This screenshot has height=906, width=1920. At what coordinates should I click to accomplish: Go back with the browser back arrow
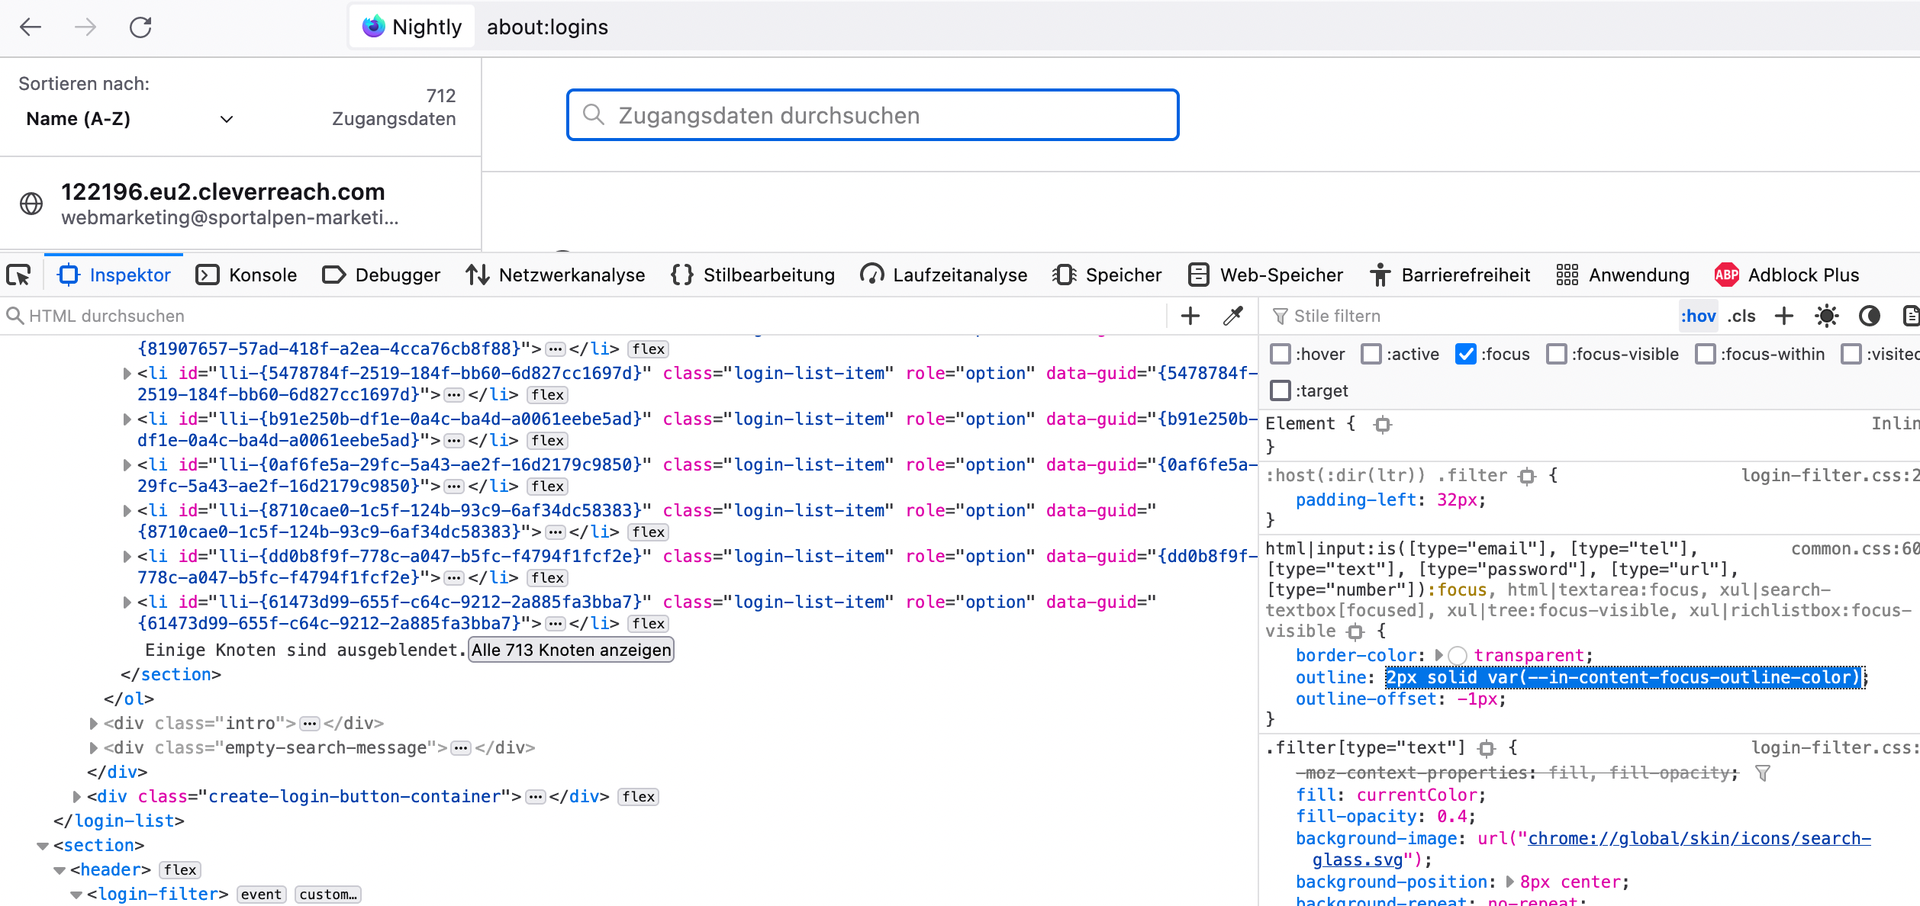click(31, 27)
